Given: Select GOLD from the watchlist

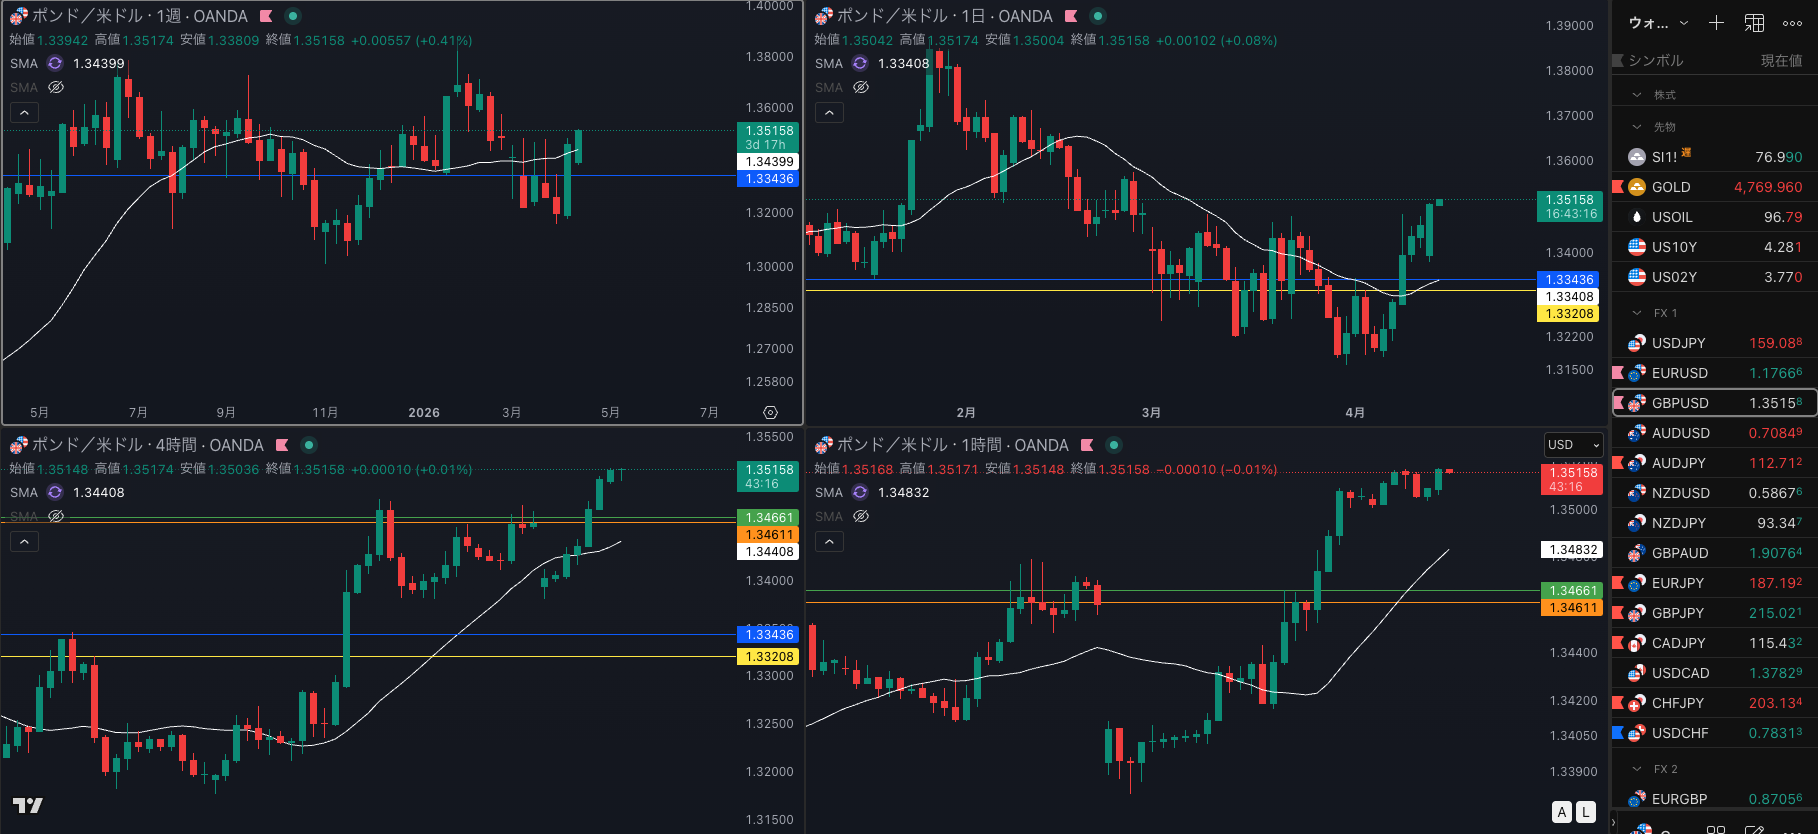Looking at the screenshot, I should (1670, 187).
